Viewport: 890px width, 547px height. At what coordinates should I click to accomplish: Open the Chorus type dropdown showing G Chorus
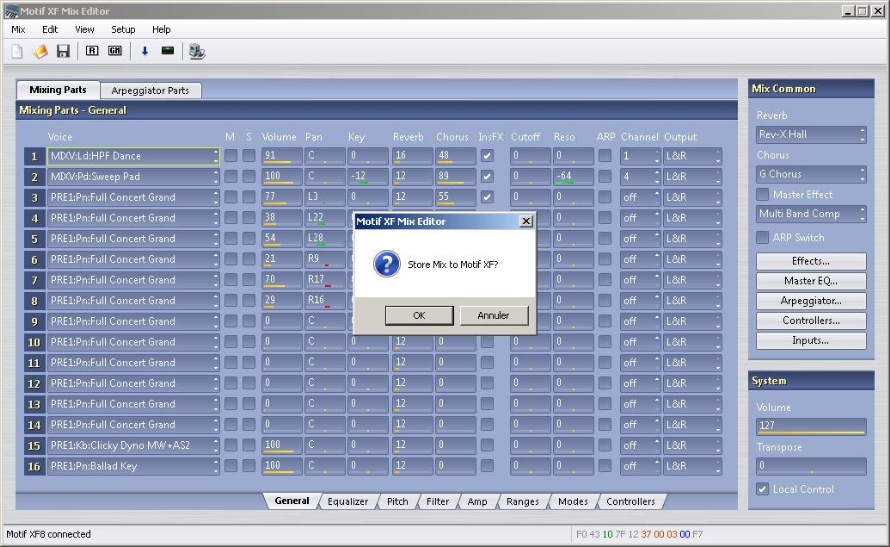coord(811,174)
